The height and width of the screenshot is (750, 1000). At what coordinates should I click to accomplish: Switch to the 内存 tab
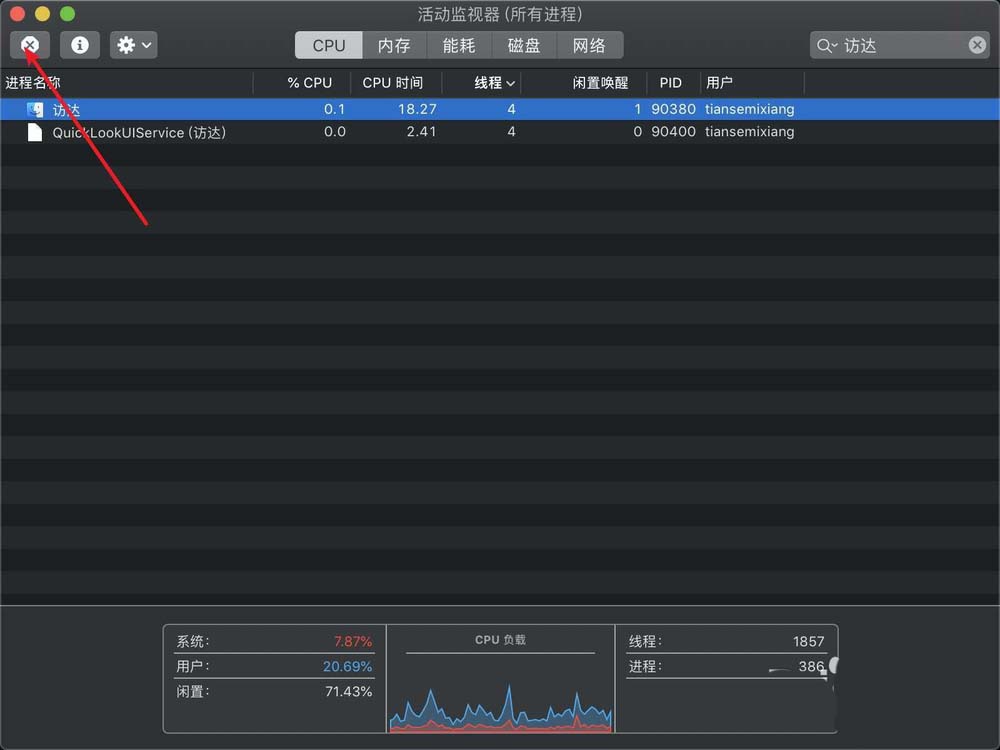(x=393, y=44)
